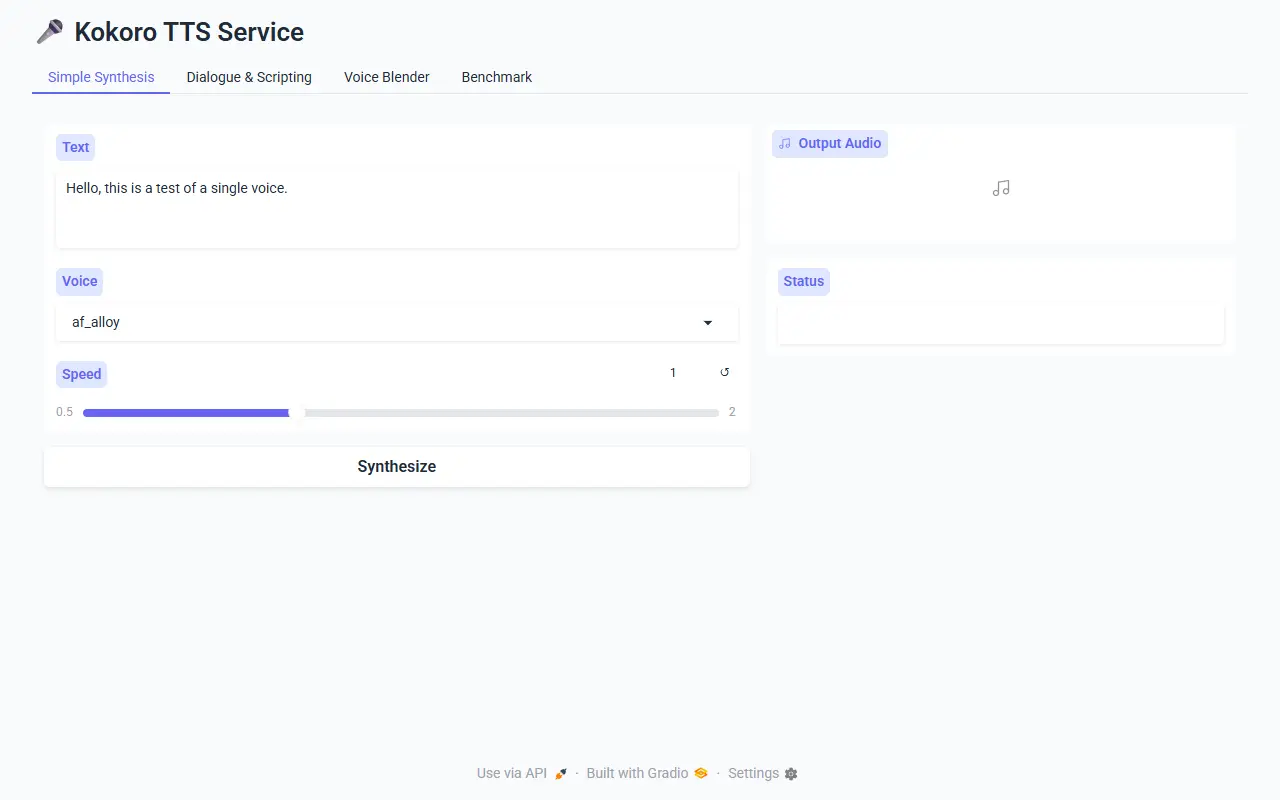Open the Dialogue & Scripting tab
This screenshot has height=800, width=1280.
tap(249, 77)
